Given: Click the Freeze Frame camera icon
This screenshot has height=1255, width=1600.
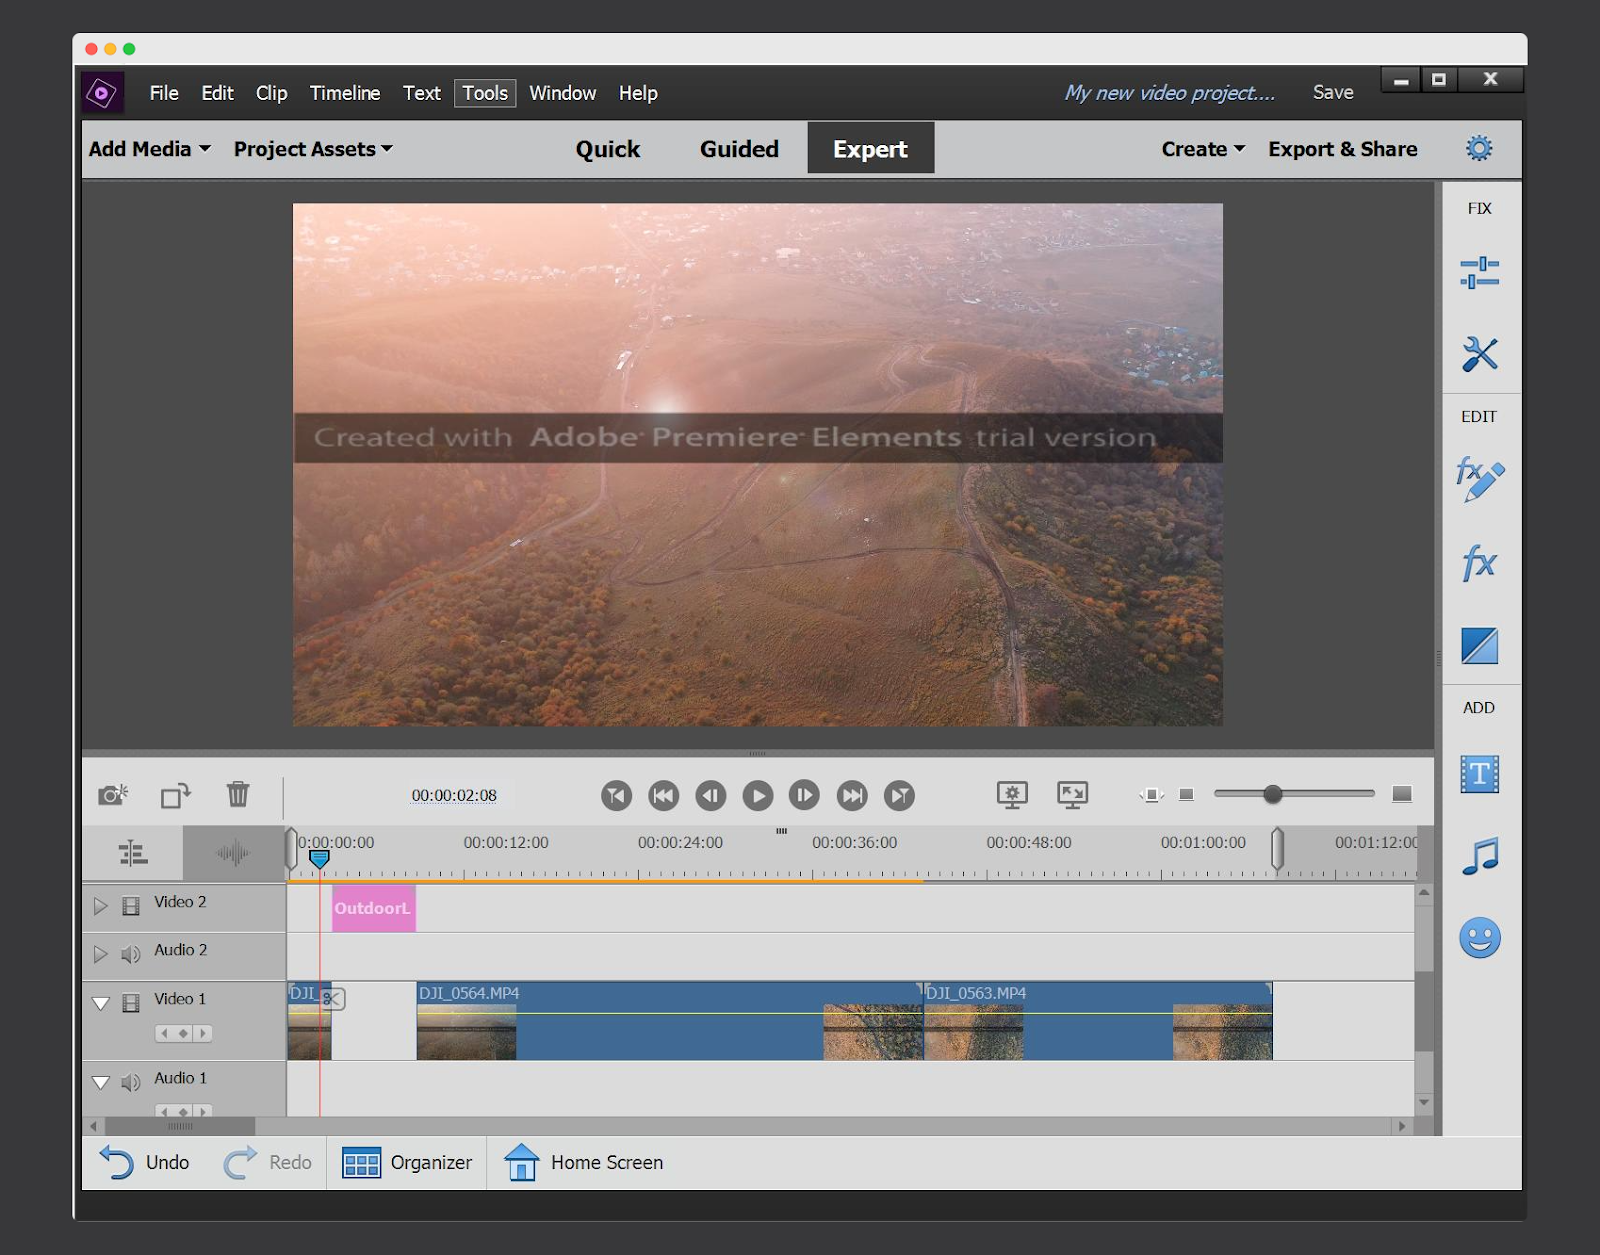Looking at the screenshot, I should click(113, 795).
